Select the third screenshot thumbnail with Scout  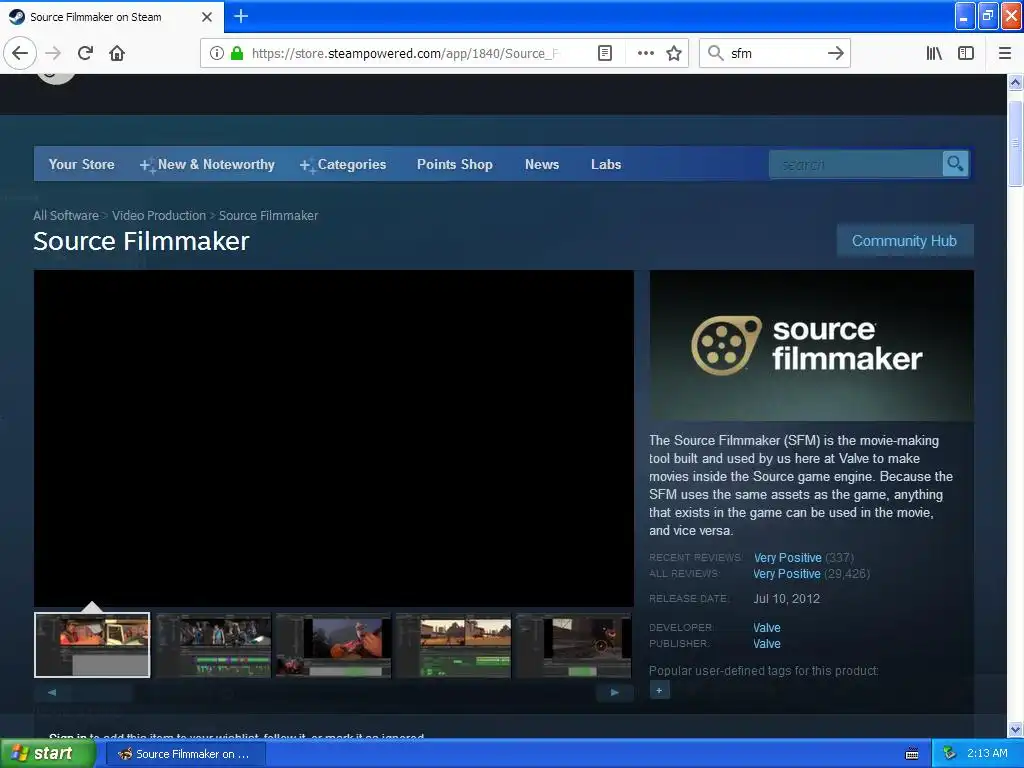tap(333, 645)
